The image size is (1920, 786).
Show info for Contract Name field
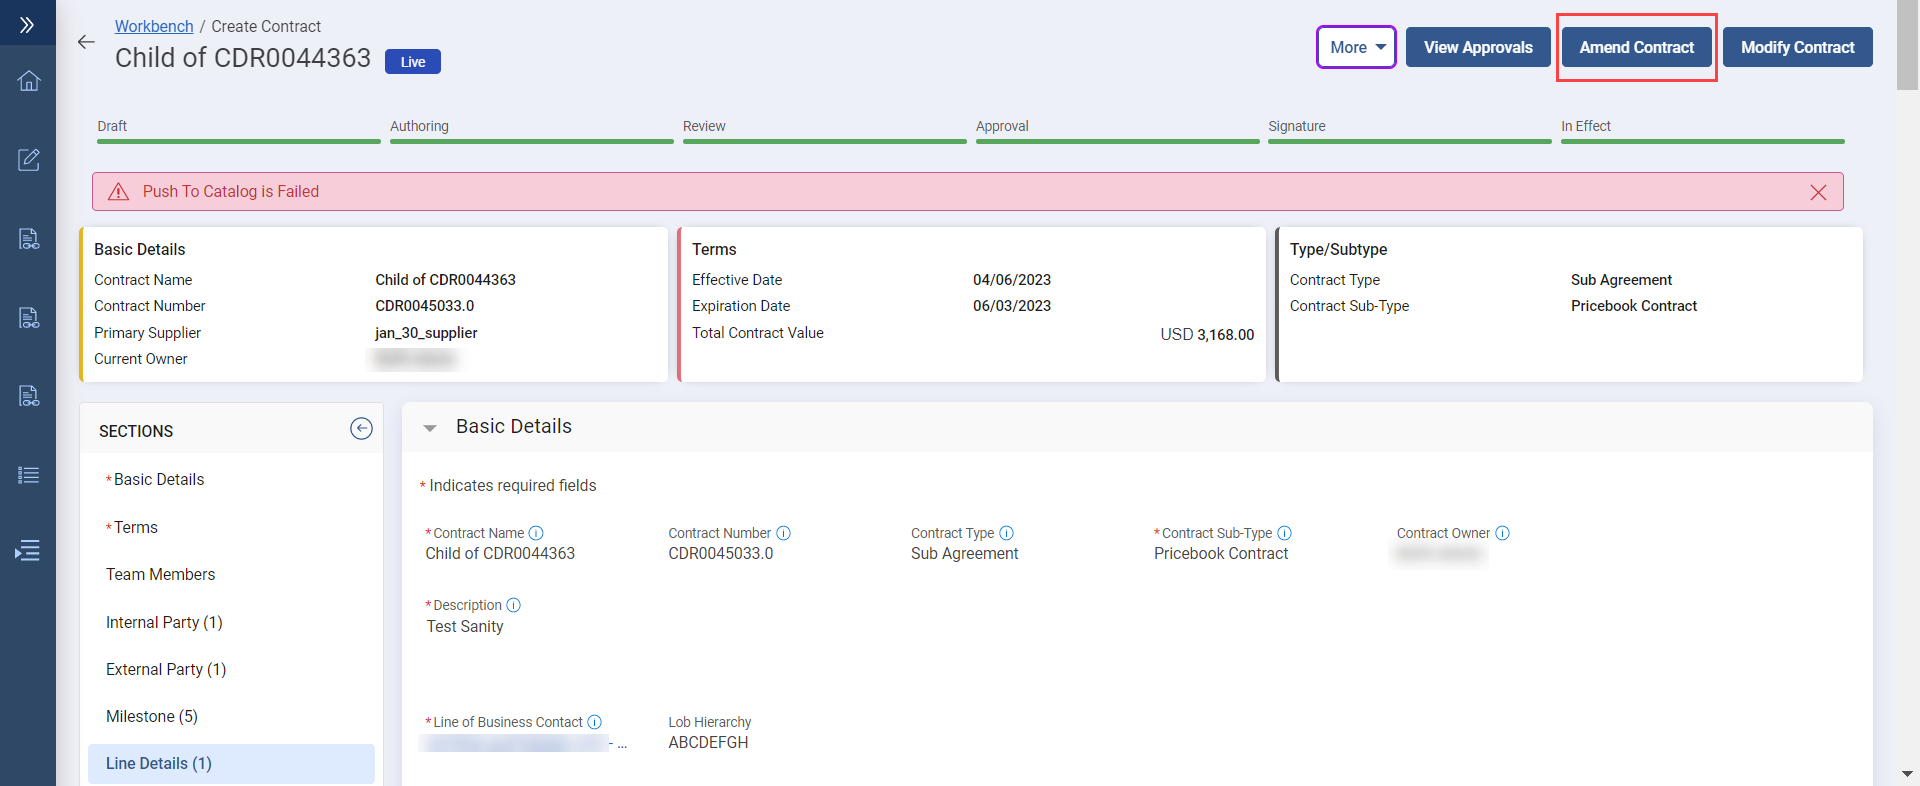pyautogui.click(x=536, y=533)
